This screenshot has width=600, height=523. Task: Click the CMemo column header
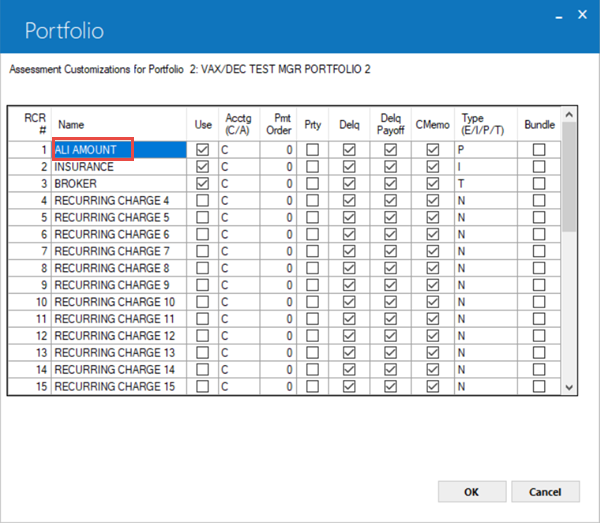pos(433,124)
